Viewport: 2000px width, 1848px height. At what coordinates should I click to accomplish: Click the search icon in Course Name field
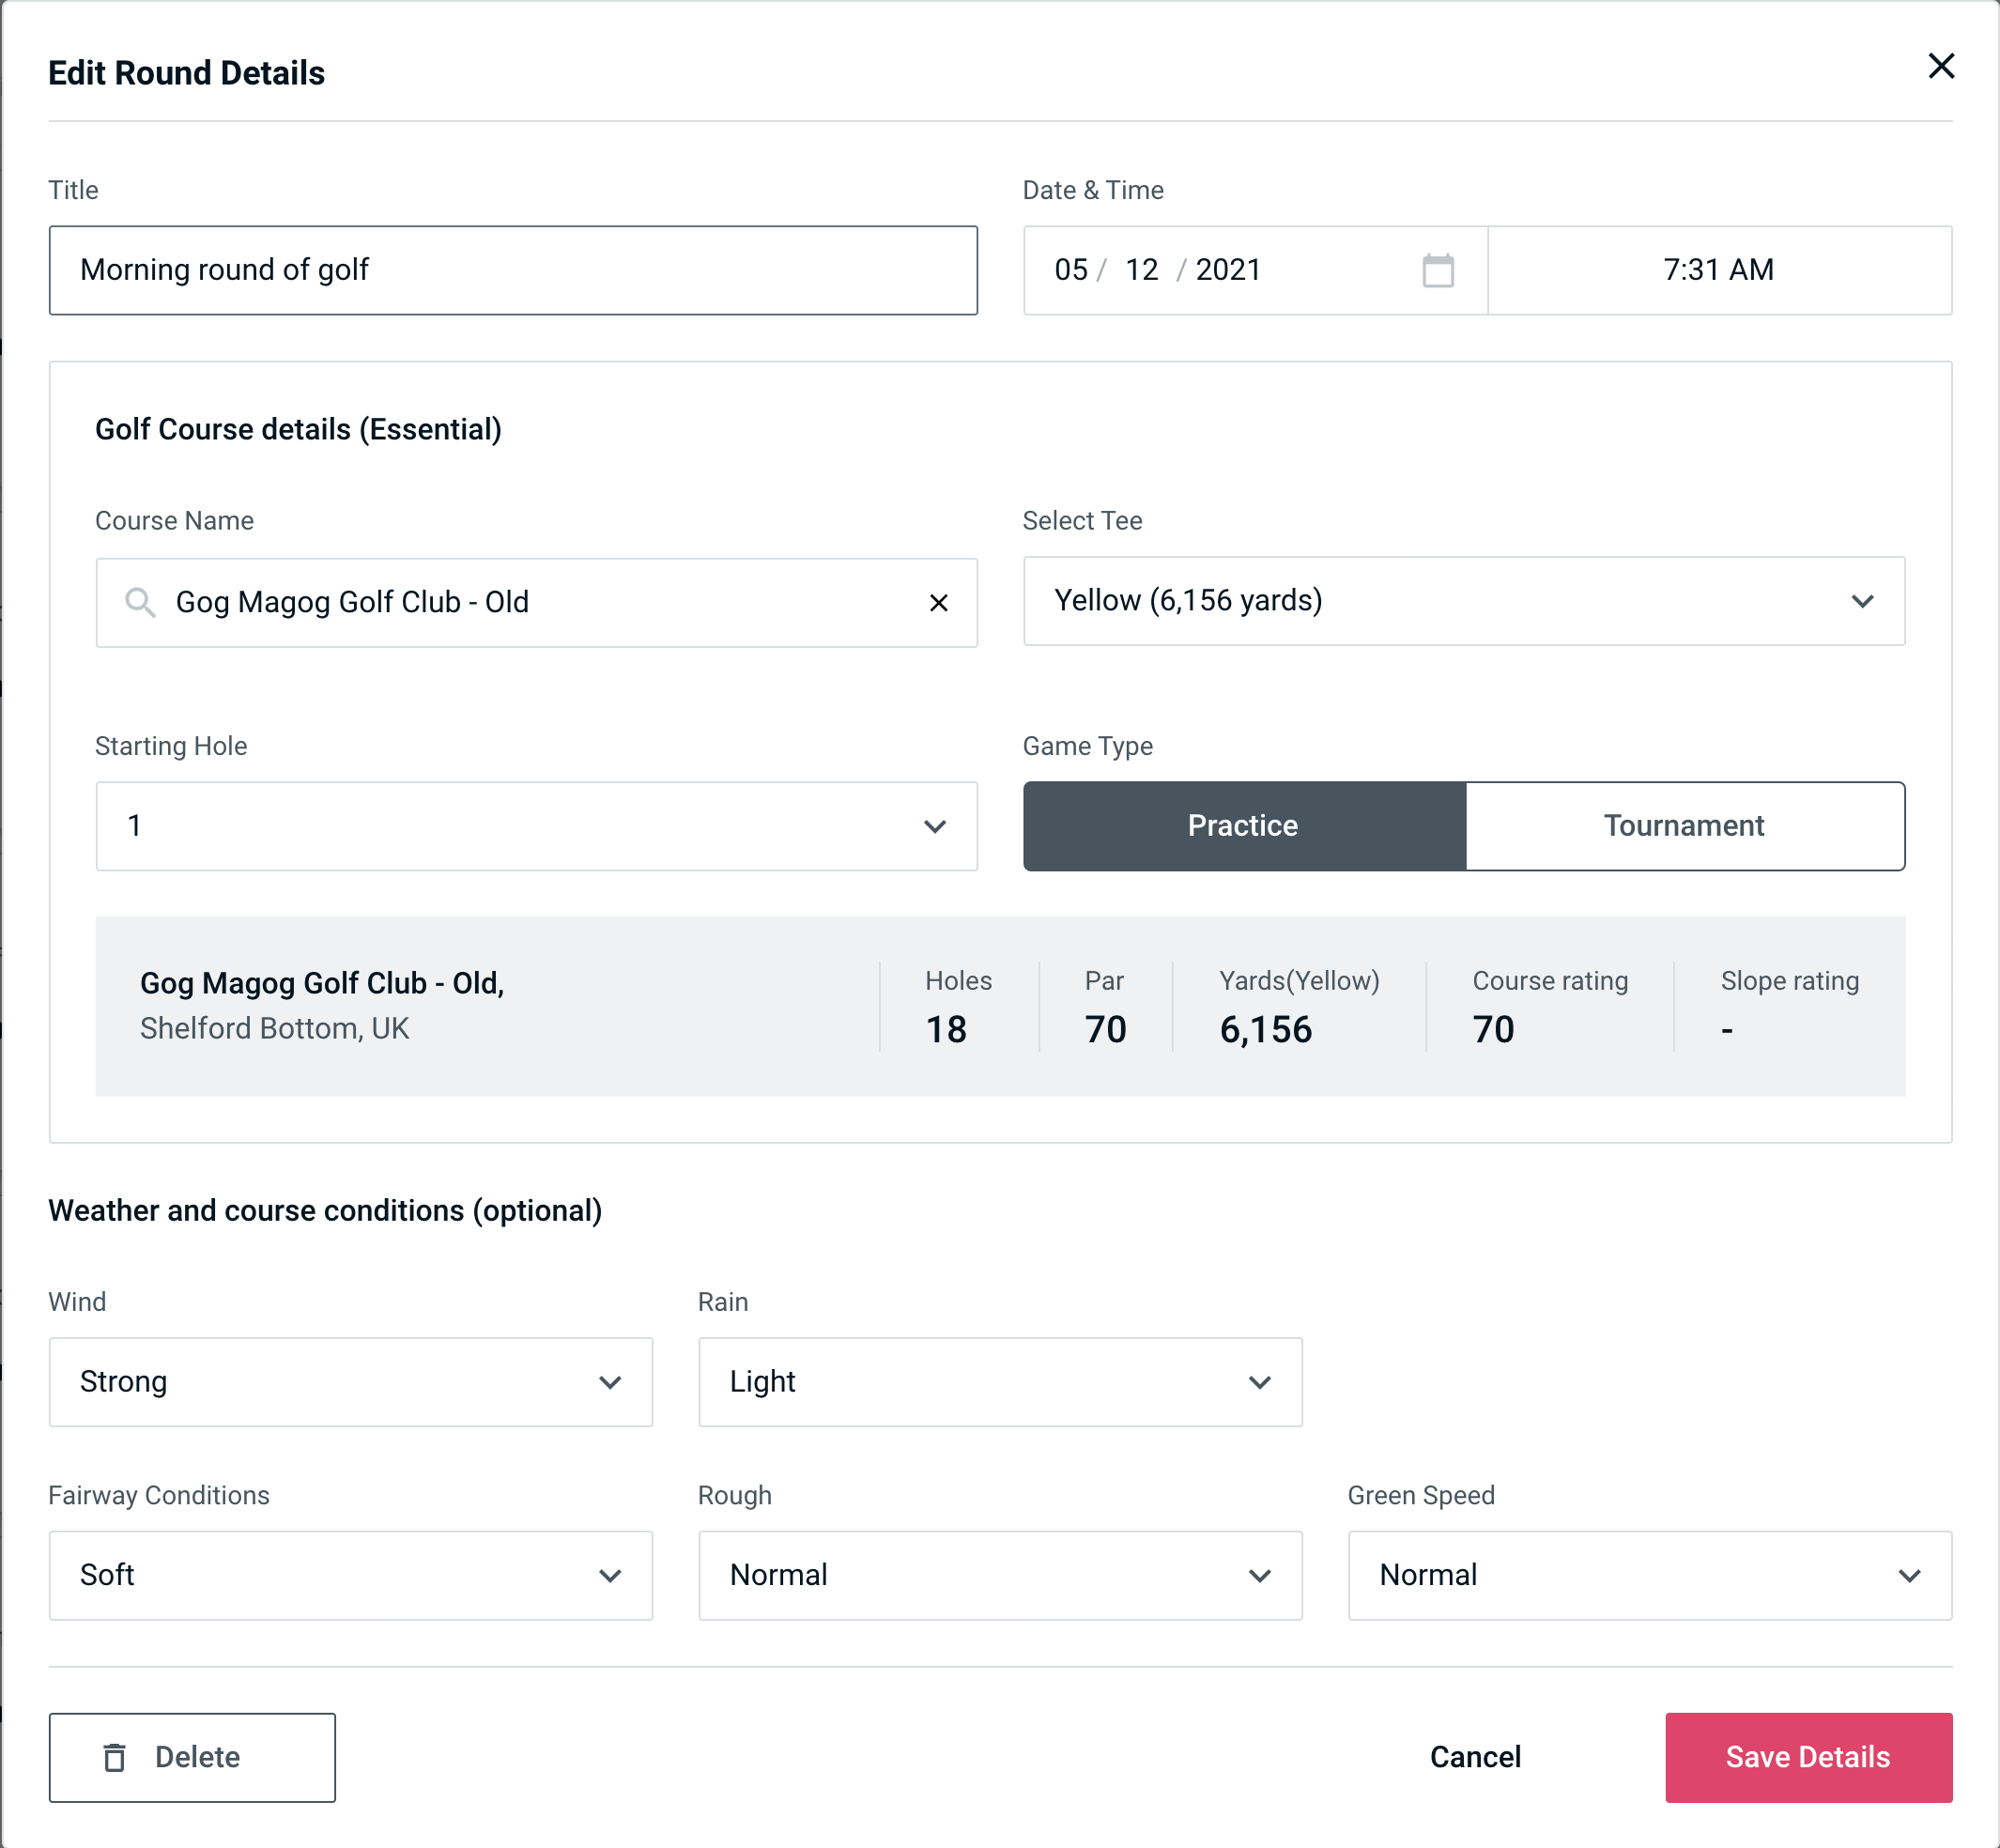(x=139, y=603)
